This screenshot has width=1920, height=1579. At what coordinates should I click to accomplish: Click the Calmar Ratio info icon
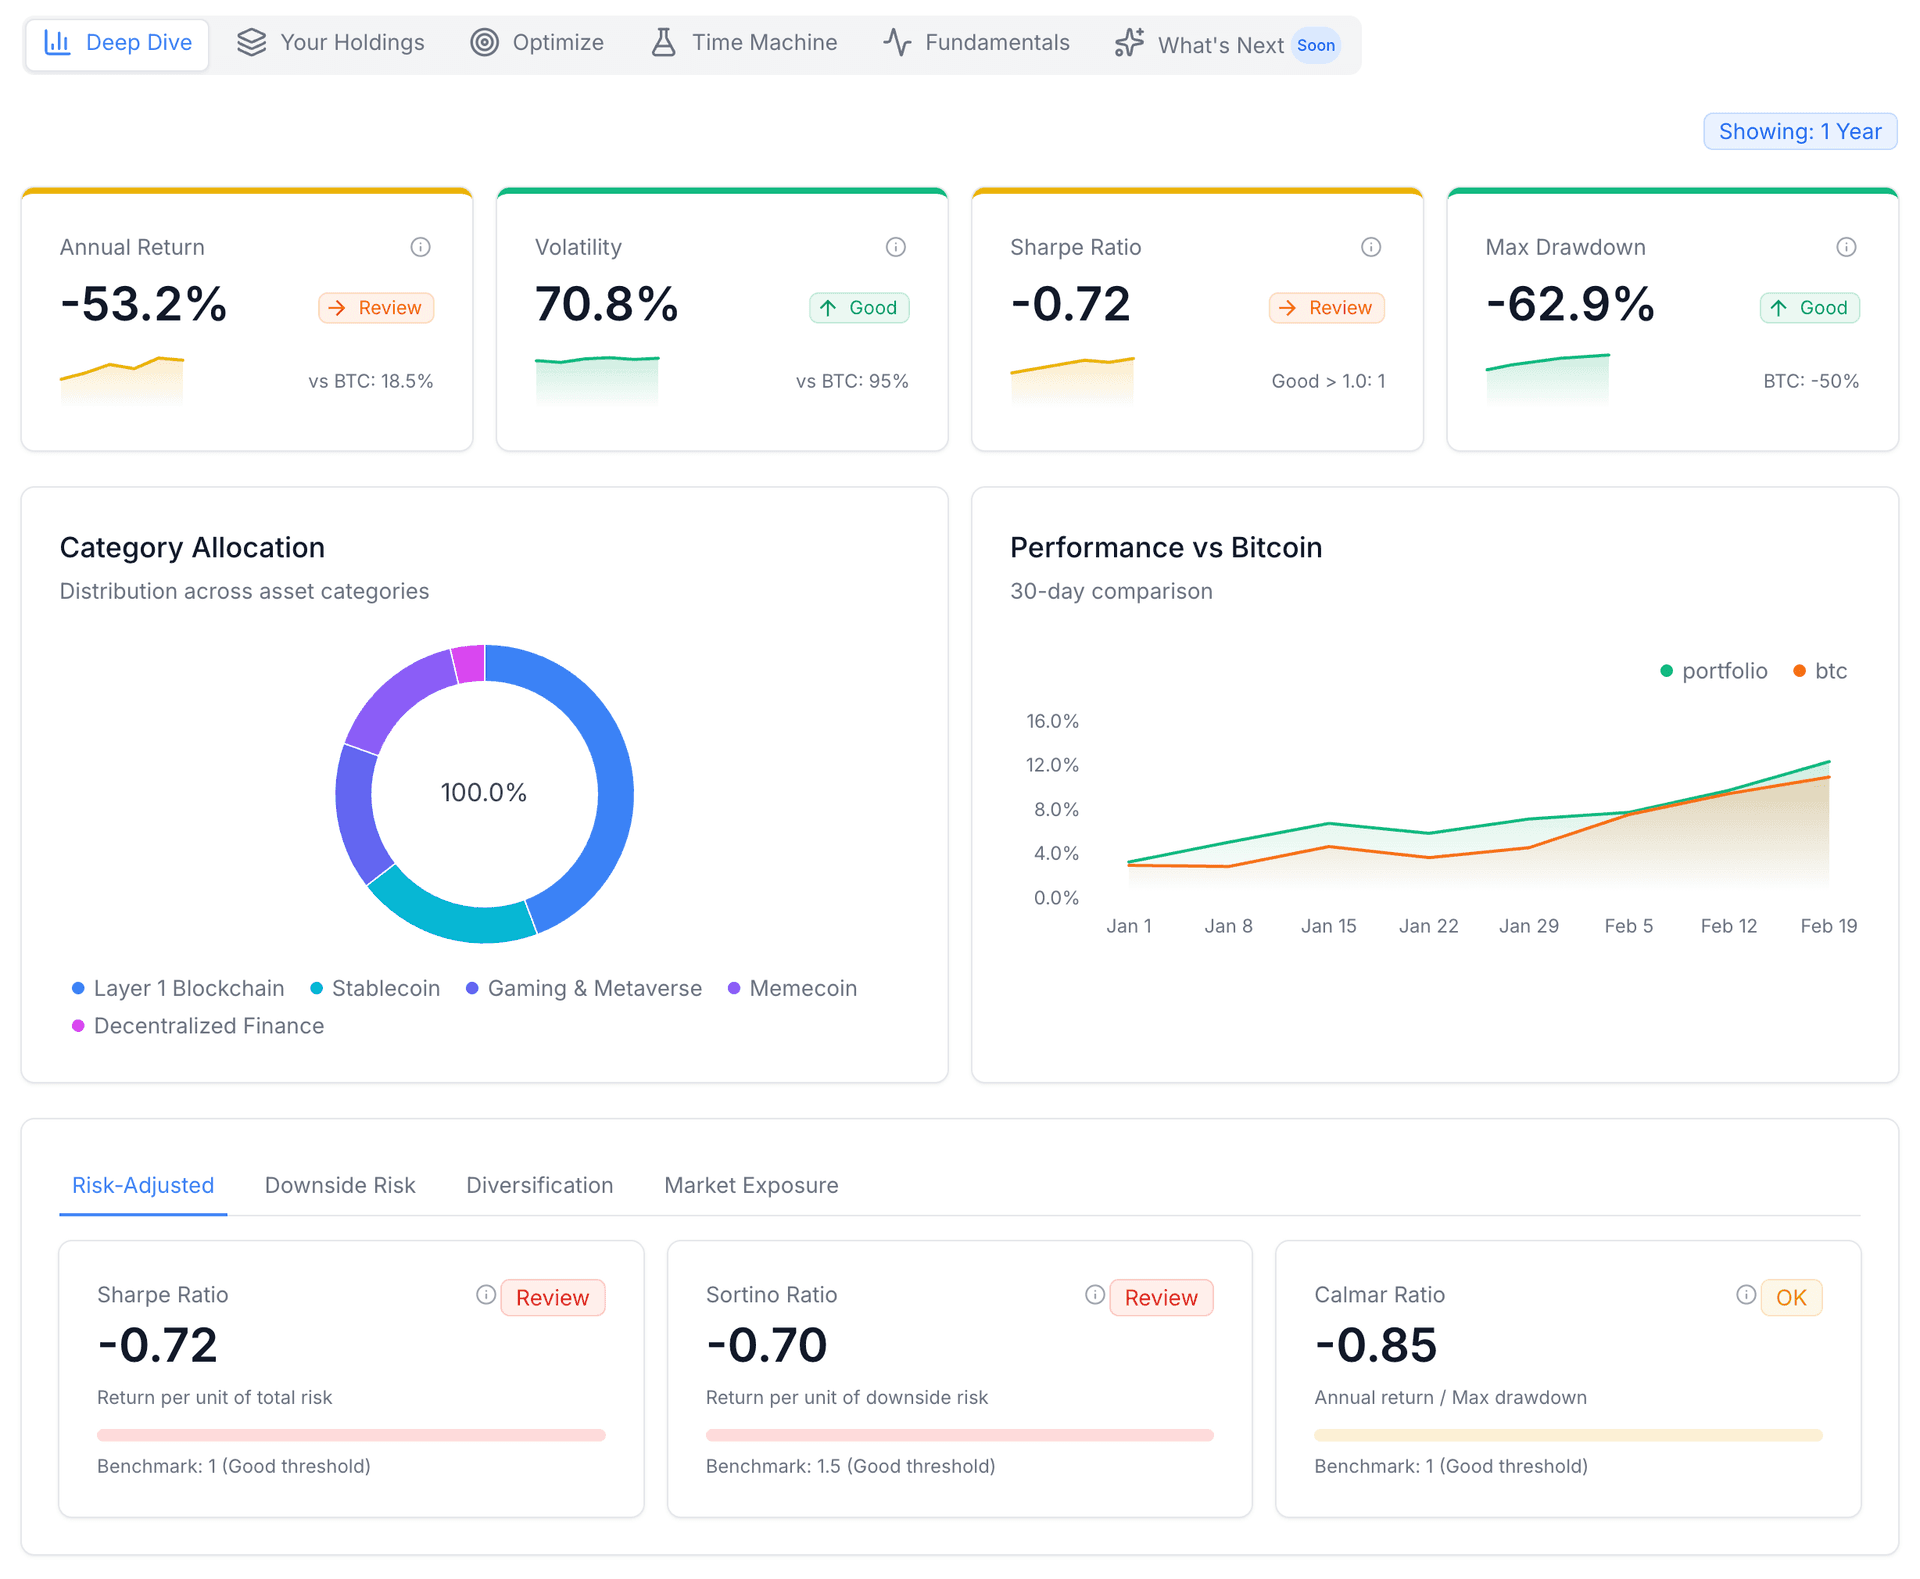1745,1295
